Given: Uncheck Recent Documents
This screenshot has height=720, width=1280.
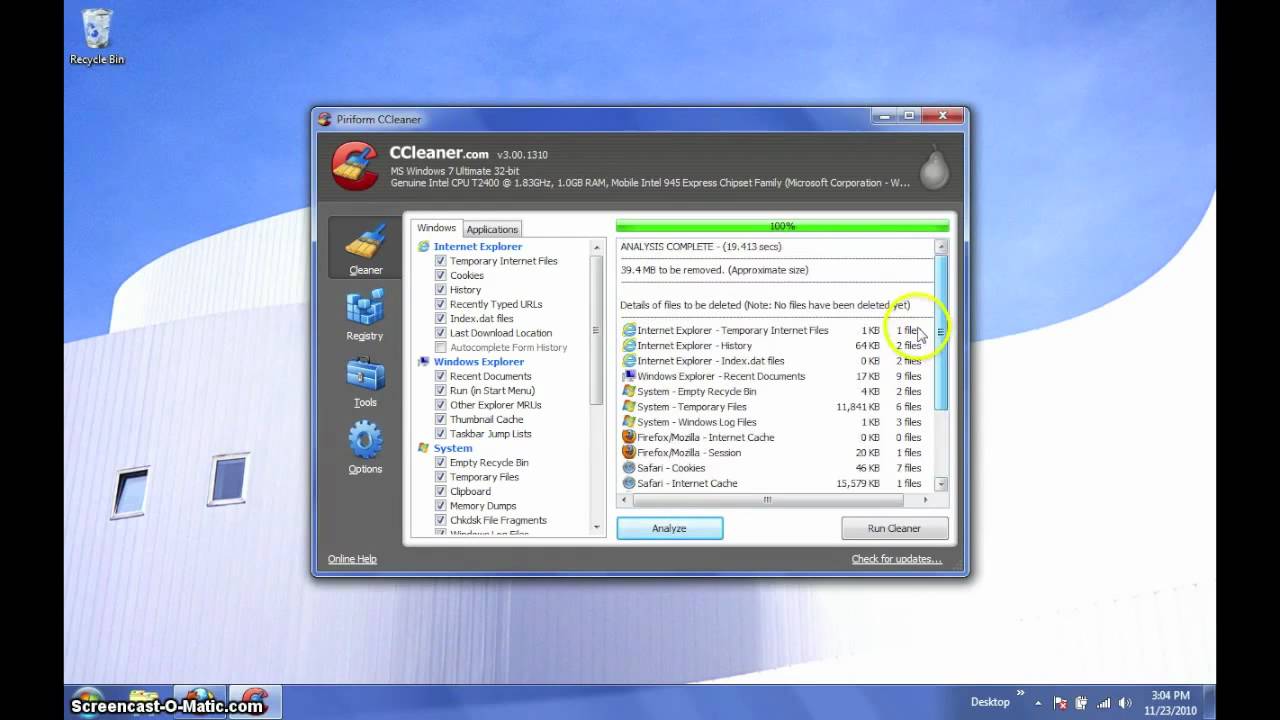Looking at the screenshot, I should tap(441, 376).
